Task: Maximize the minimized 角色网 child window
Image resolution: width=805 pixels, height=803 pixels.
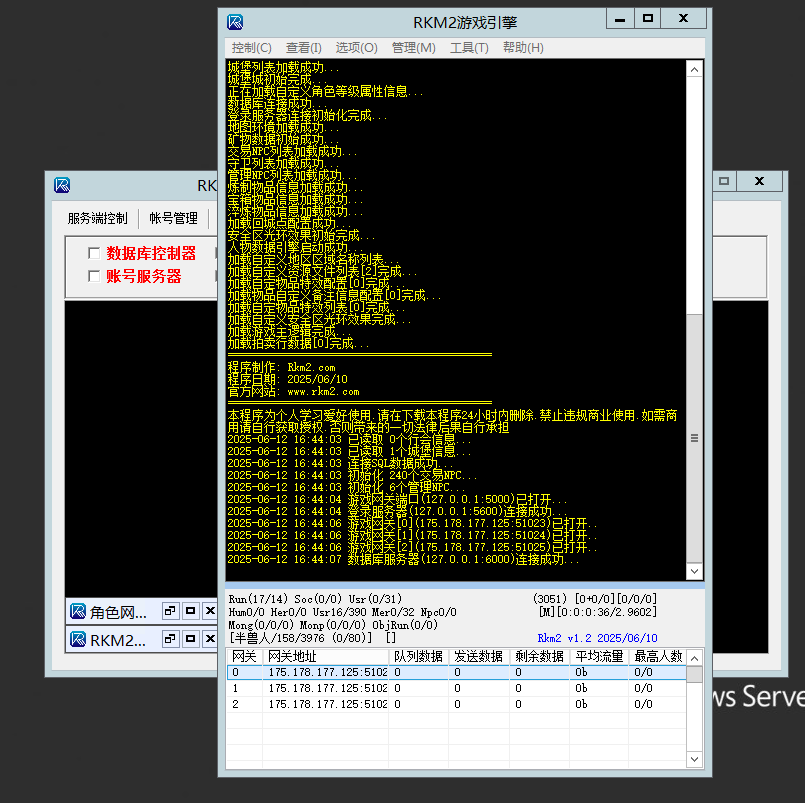Action: click(190, 611)
